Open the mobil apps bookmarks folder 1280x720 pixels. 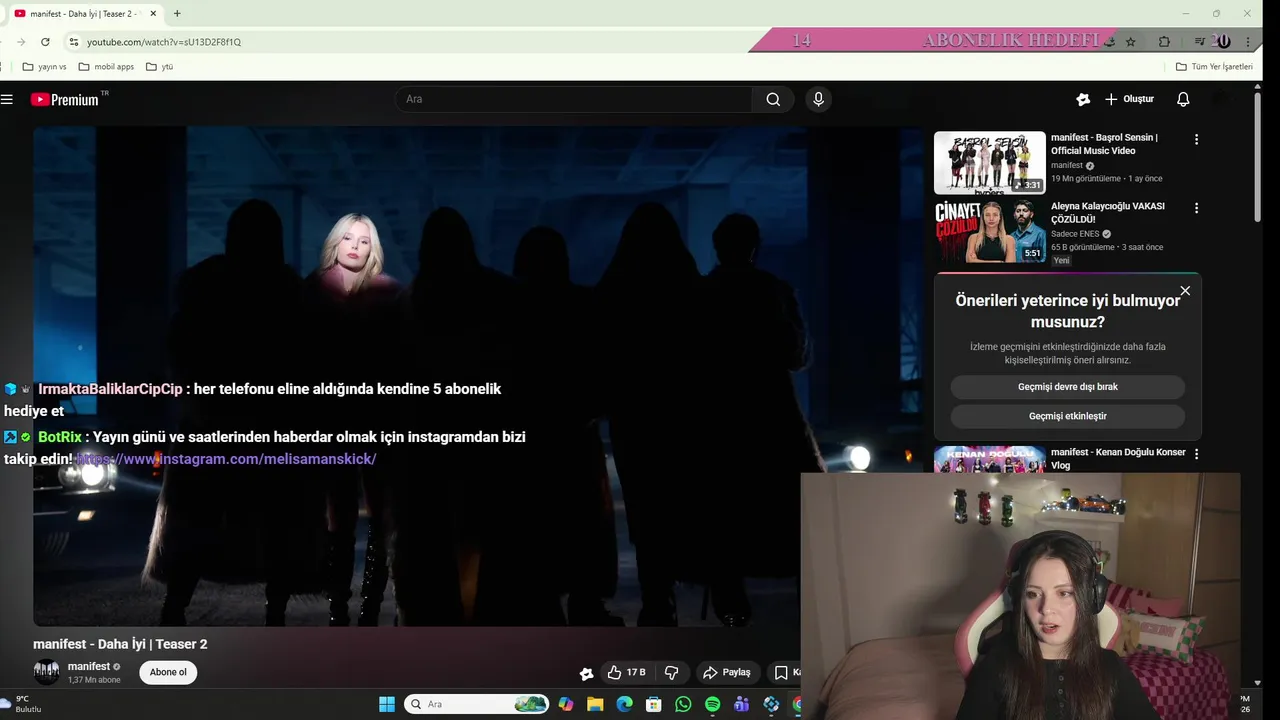106,67
